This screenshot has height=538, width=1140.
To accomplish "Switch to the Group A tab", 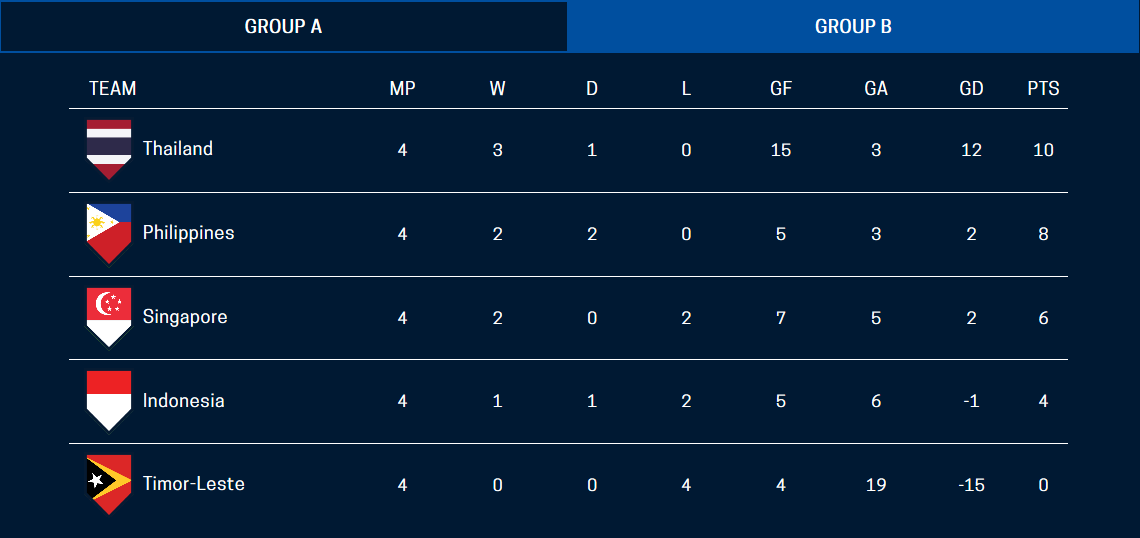I will [284, 27].
